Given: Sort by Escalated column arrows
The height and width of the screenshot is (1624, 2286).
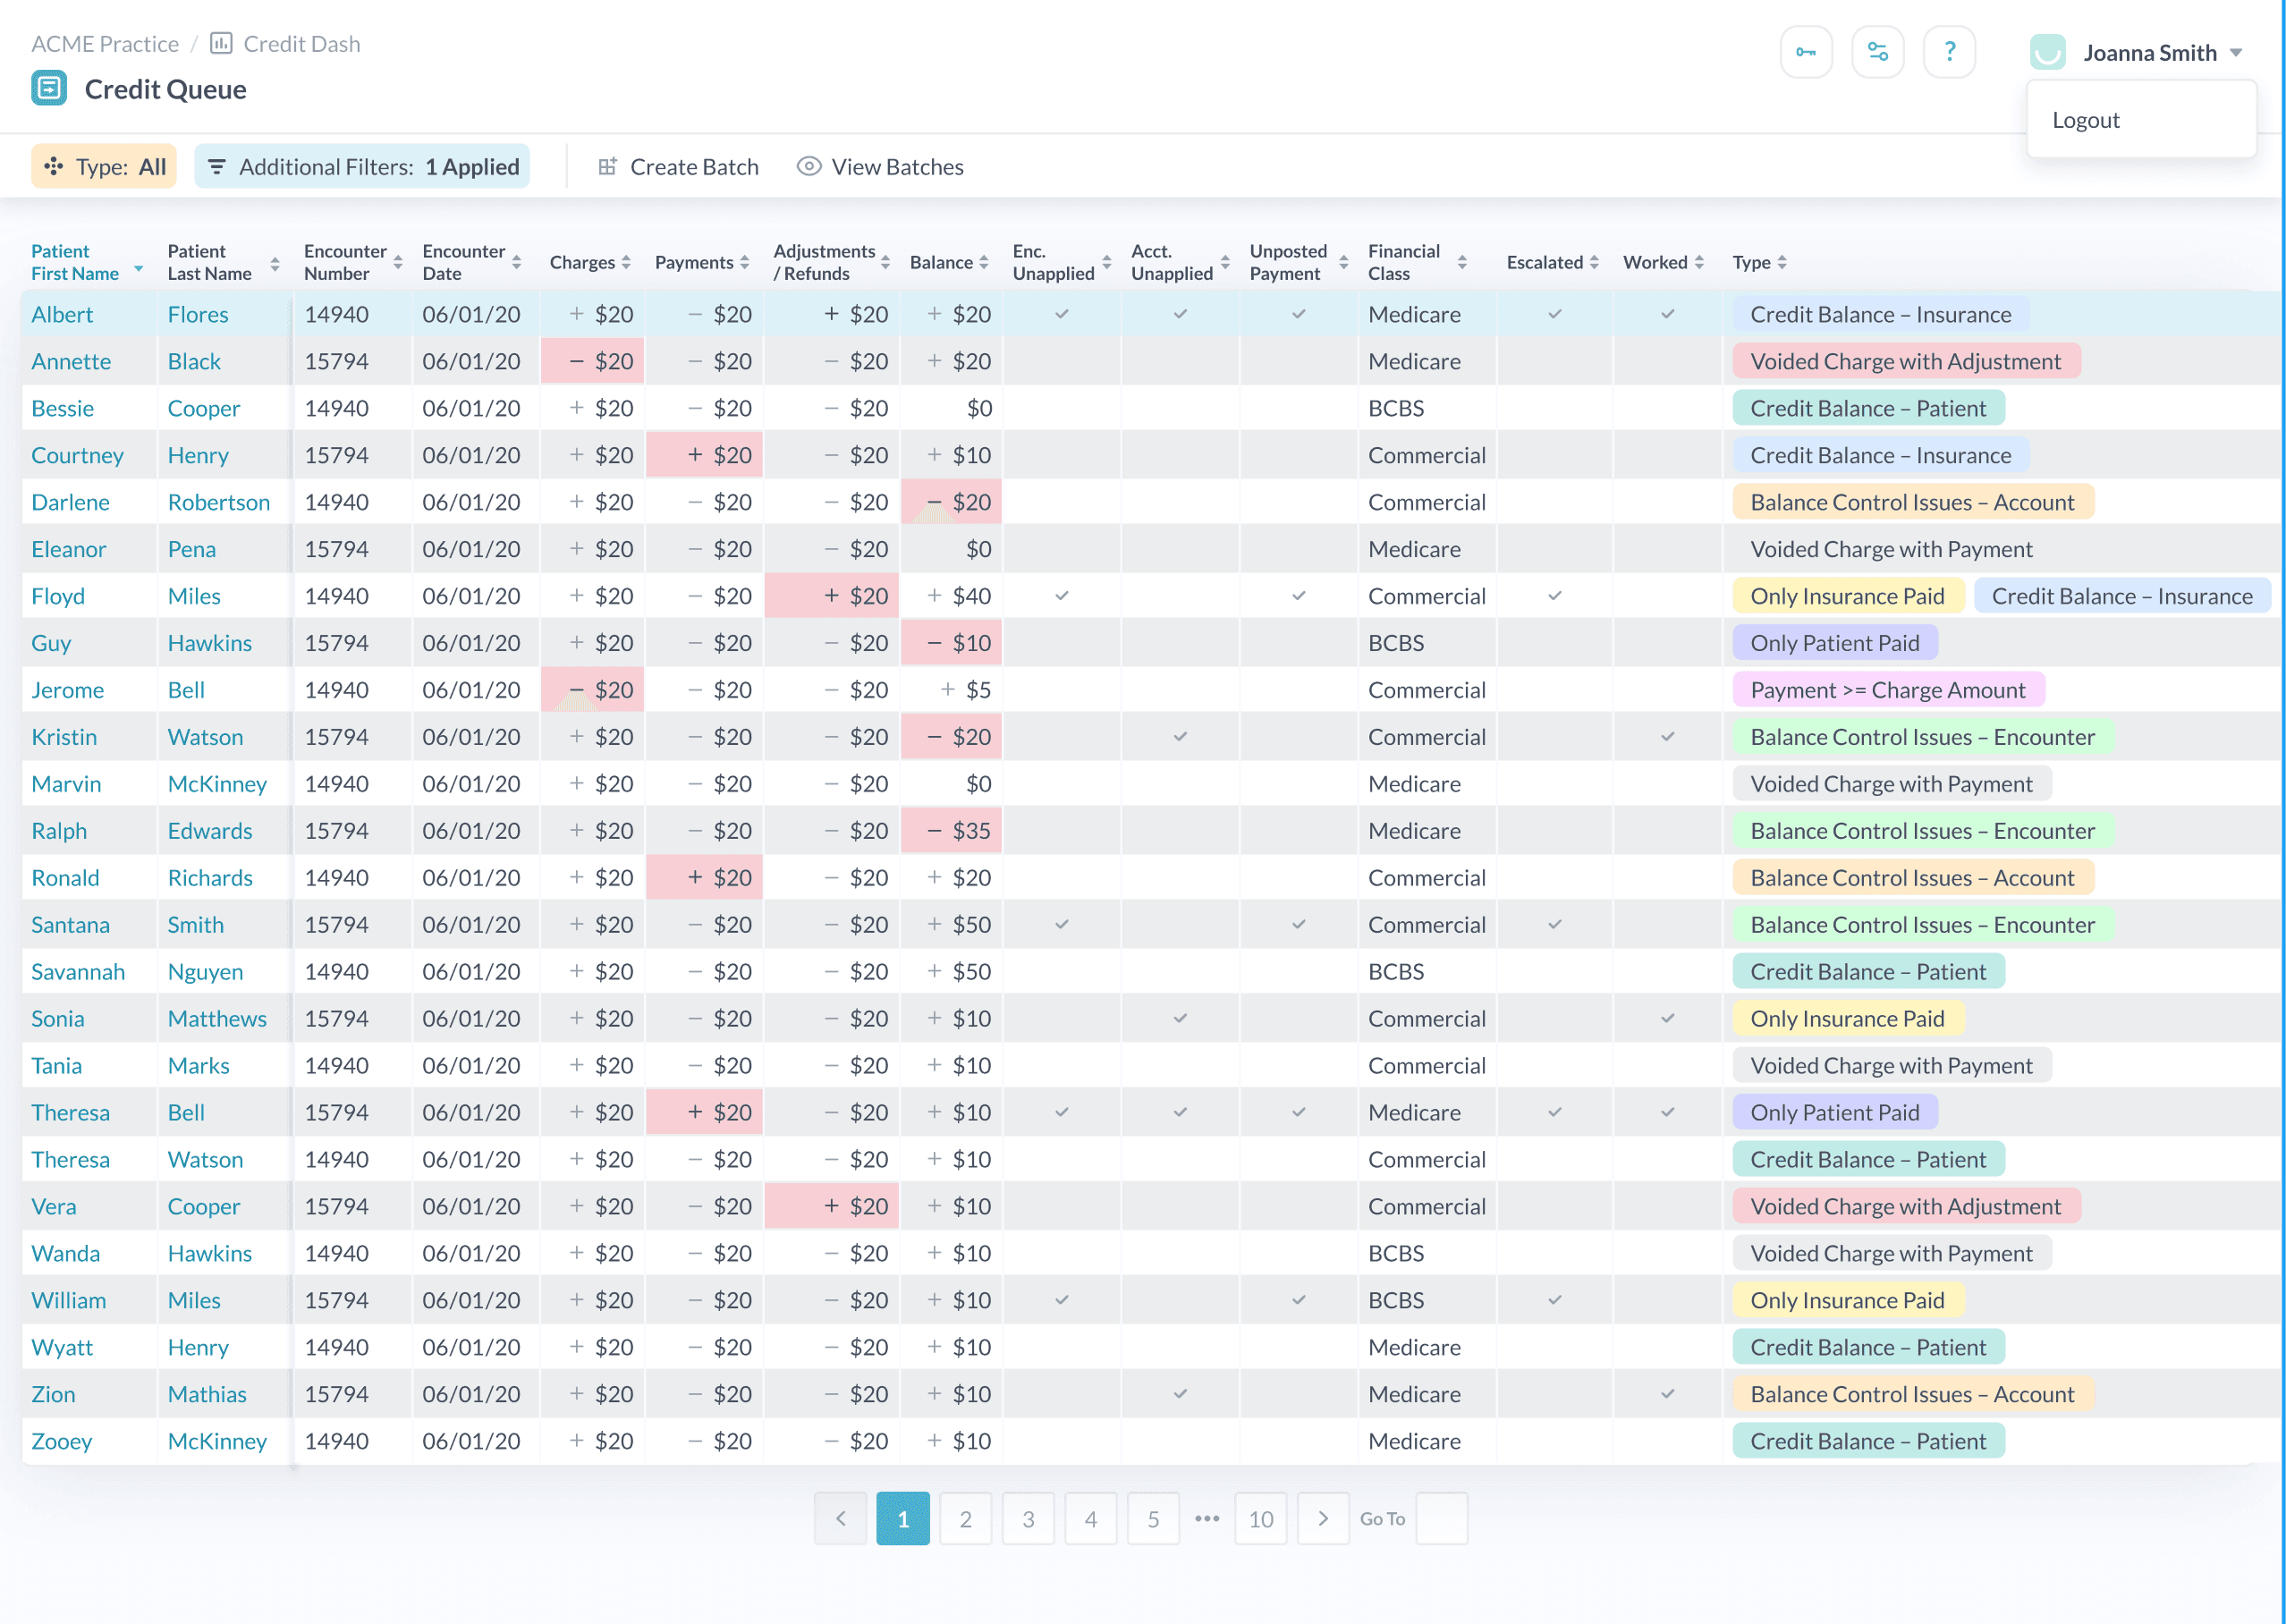Looking at the screenshot, I should pos(1594,262).
